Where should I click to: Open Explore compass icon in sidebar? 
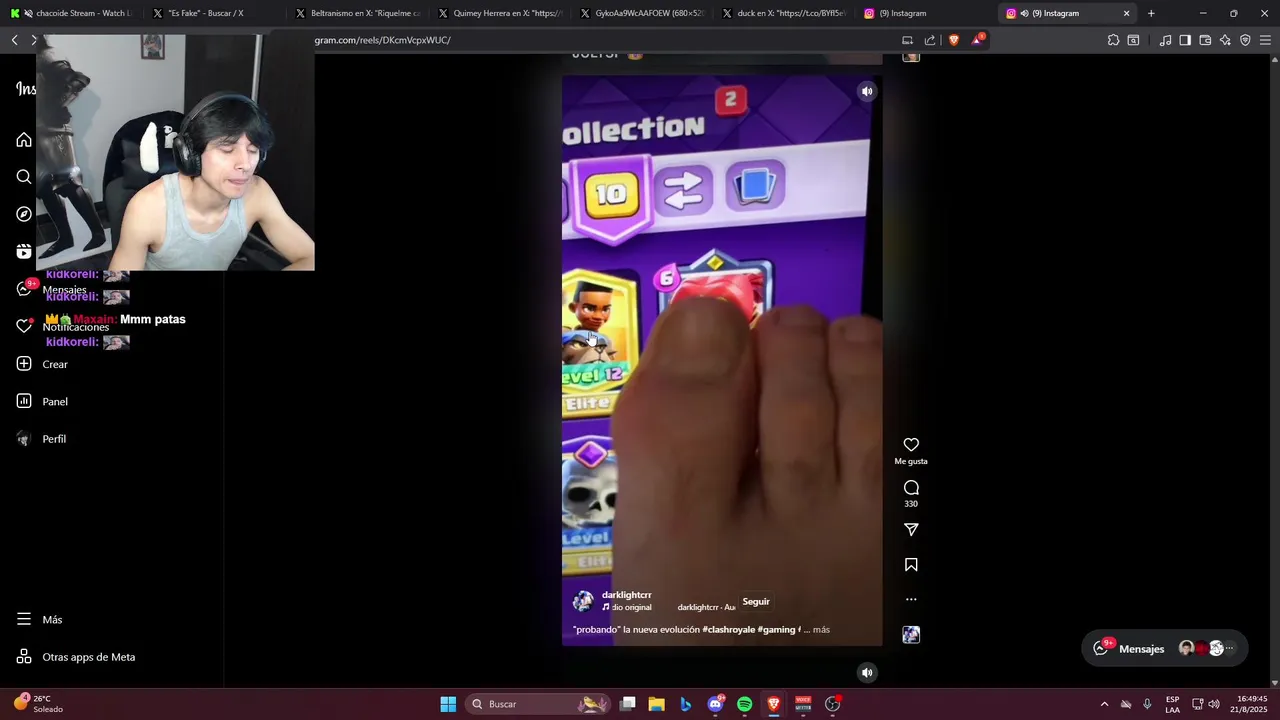[24, 214]
